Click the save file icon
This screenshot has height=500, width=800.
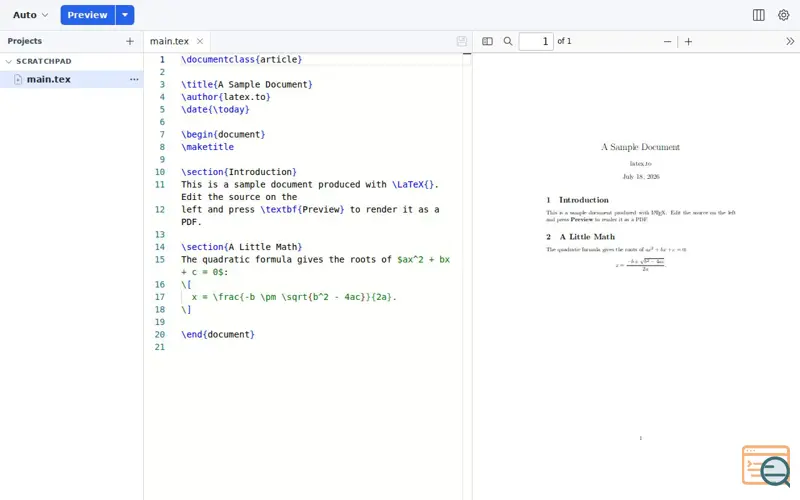[462, 41]
